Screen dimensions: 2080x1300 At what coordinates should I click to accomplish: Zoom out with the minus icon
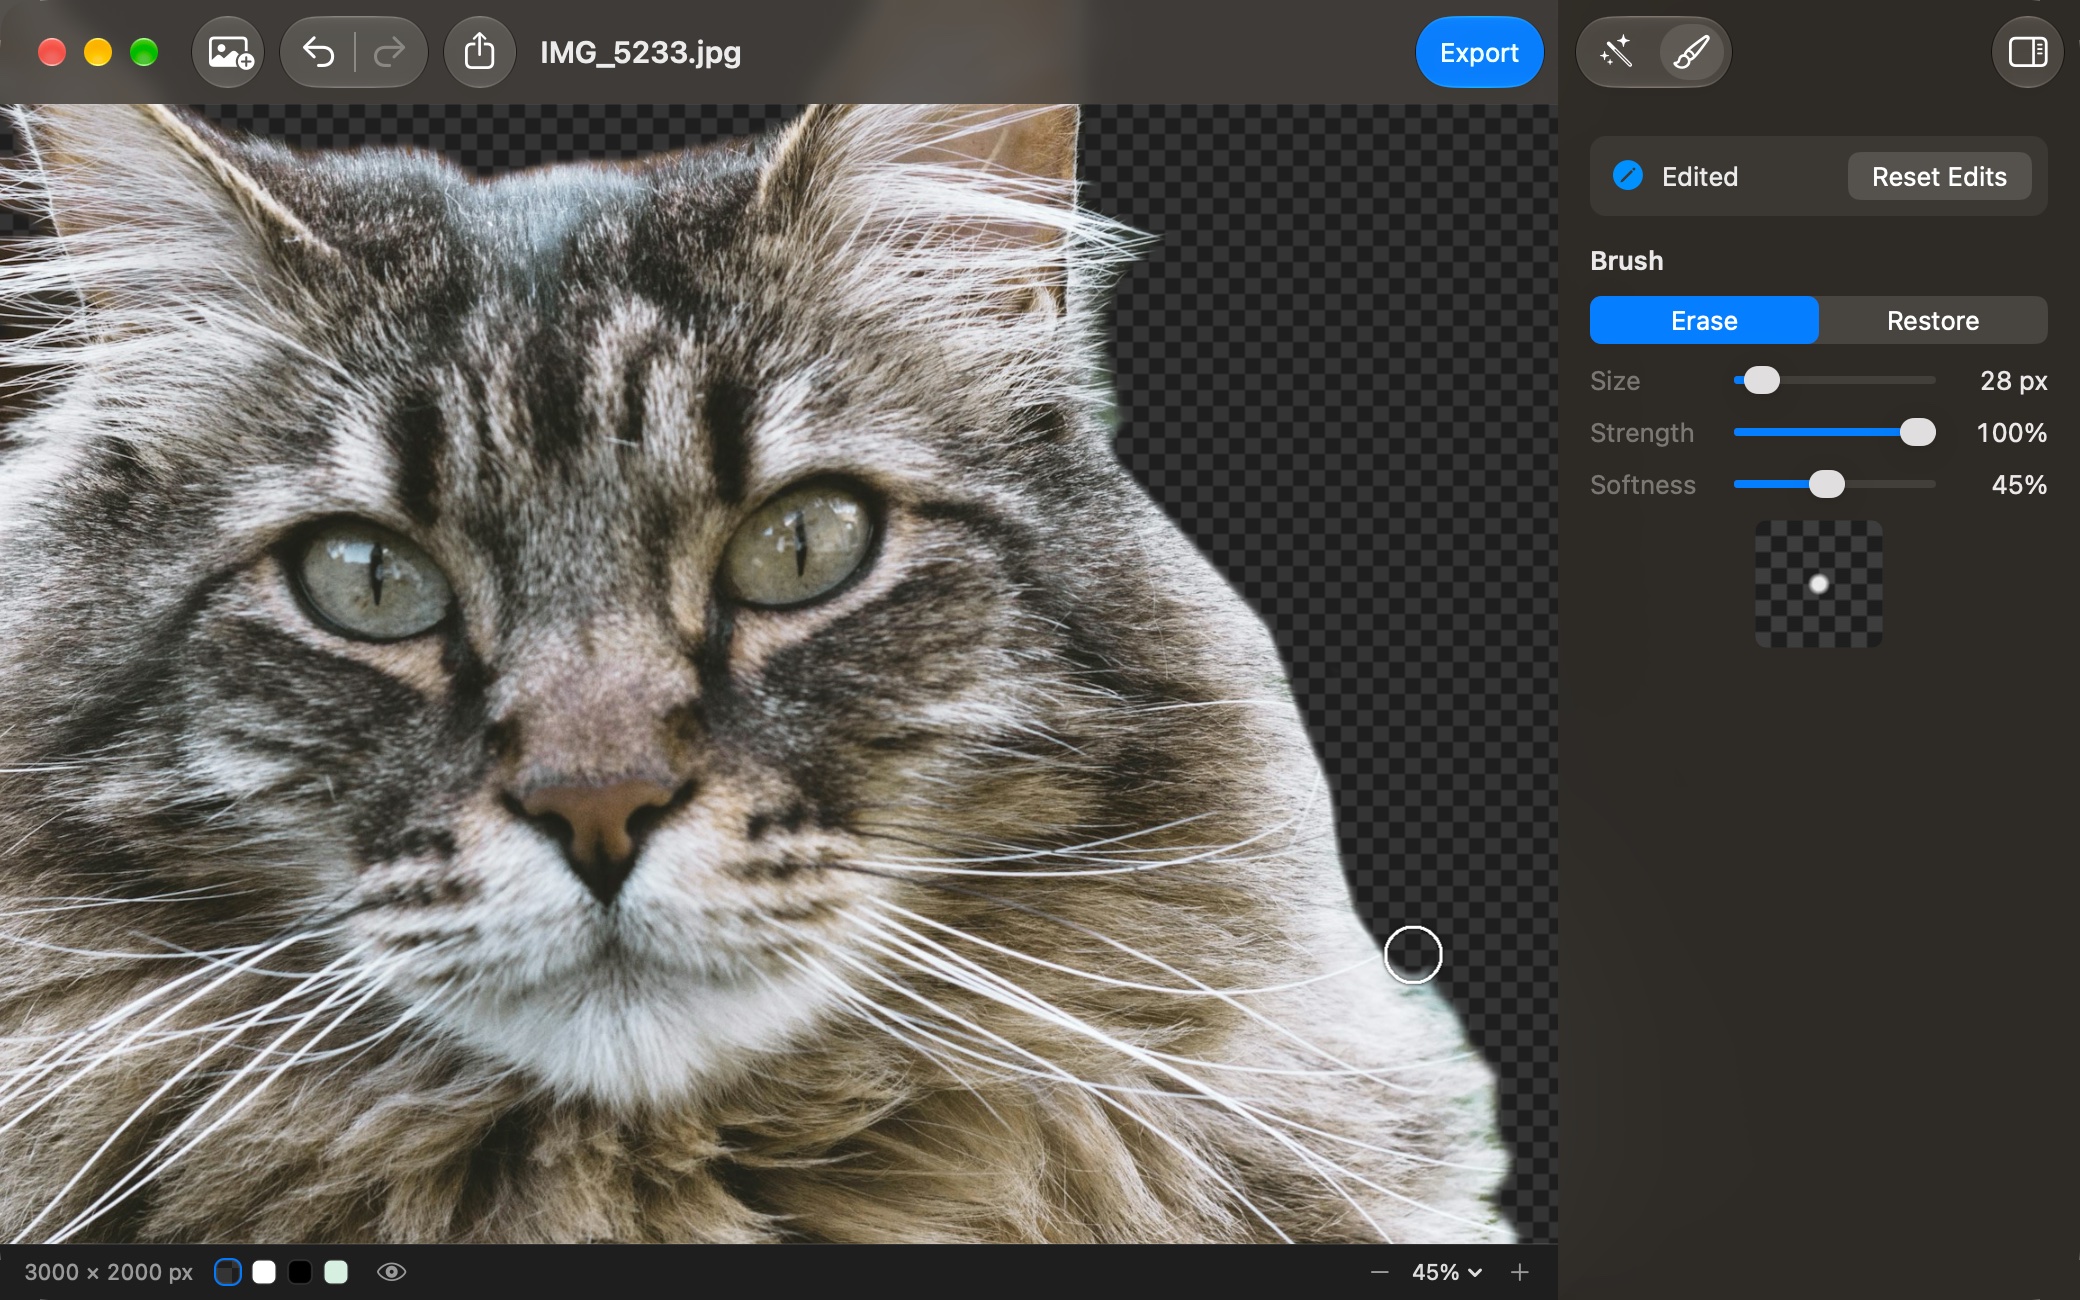[x=1380, y=1272]
